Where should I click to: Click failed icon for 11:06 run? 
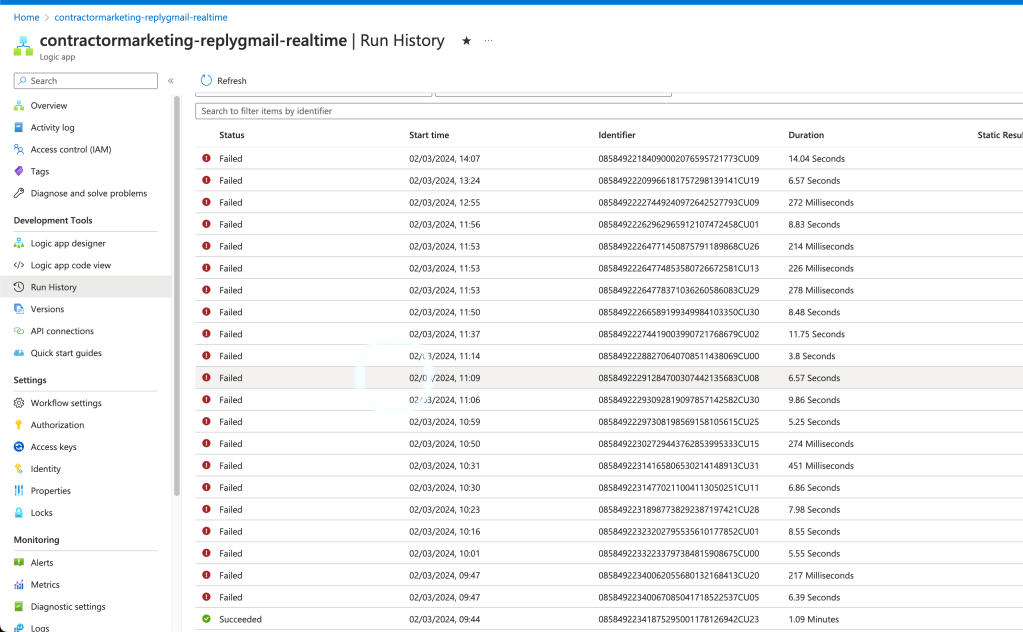point(206,400)
